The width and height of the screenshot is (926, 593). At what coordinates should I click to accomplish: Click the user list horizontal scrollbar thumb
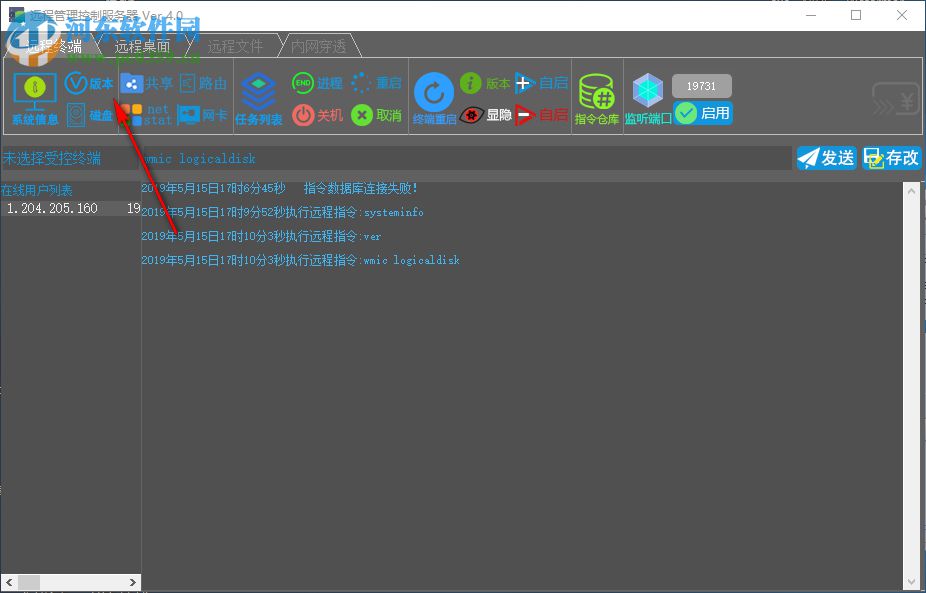click(x=28, y=582)
